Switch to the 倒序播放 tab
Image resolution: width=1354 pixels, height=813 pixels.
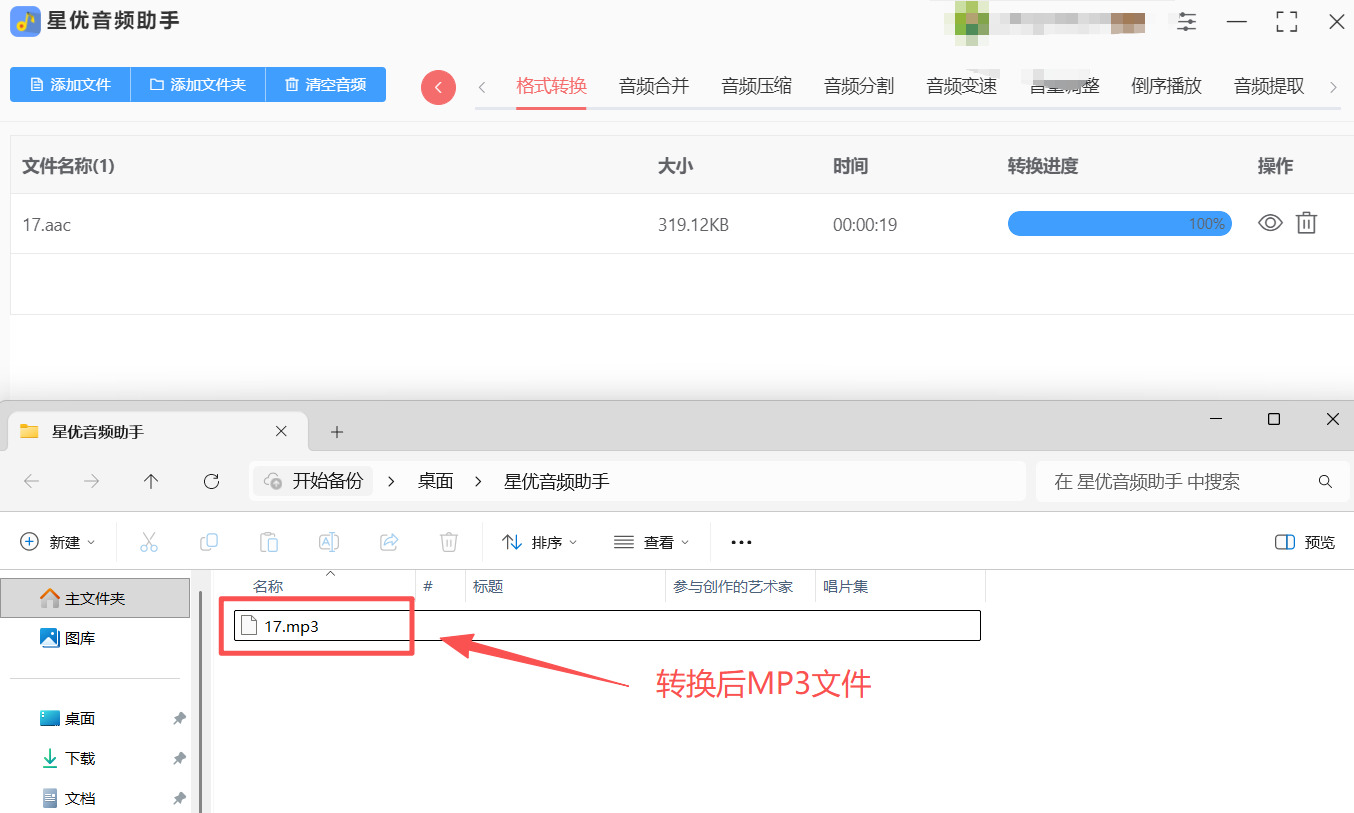coord(1166,86)
